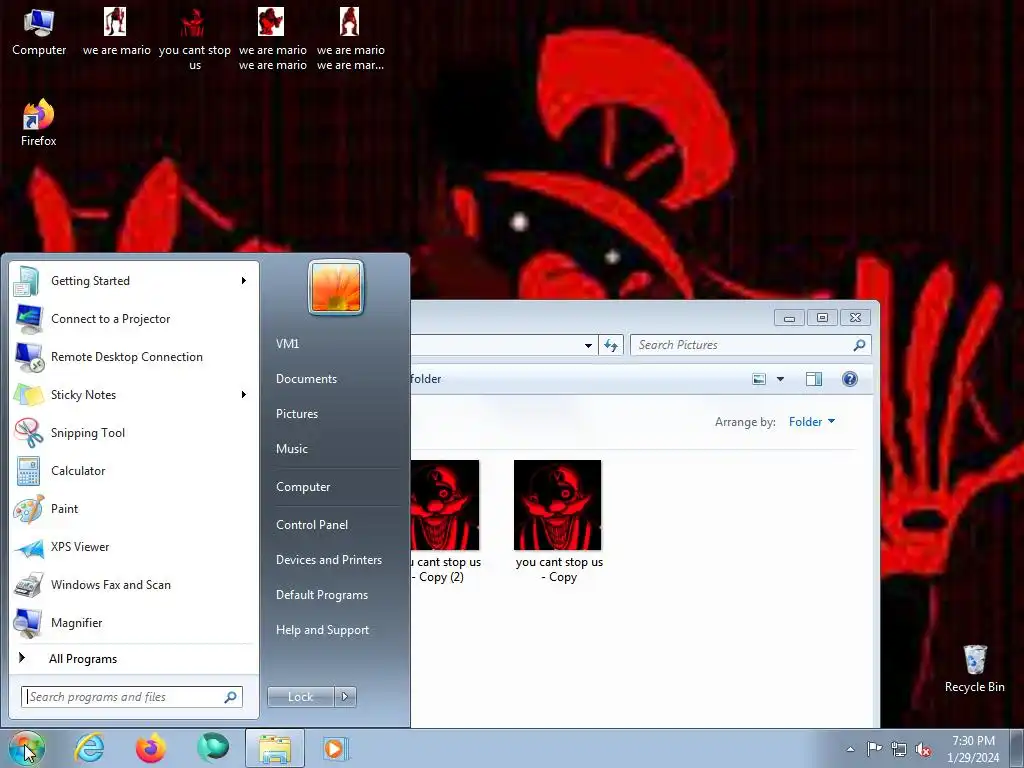
Task: Start the Snipping Tool icon
Action: pos(28,432)
